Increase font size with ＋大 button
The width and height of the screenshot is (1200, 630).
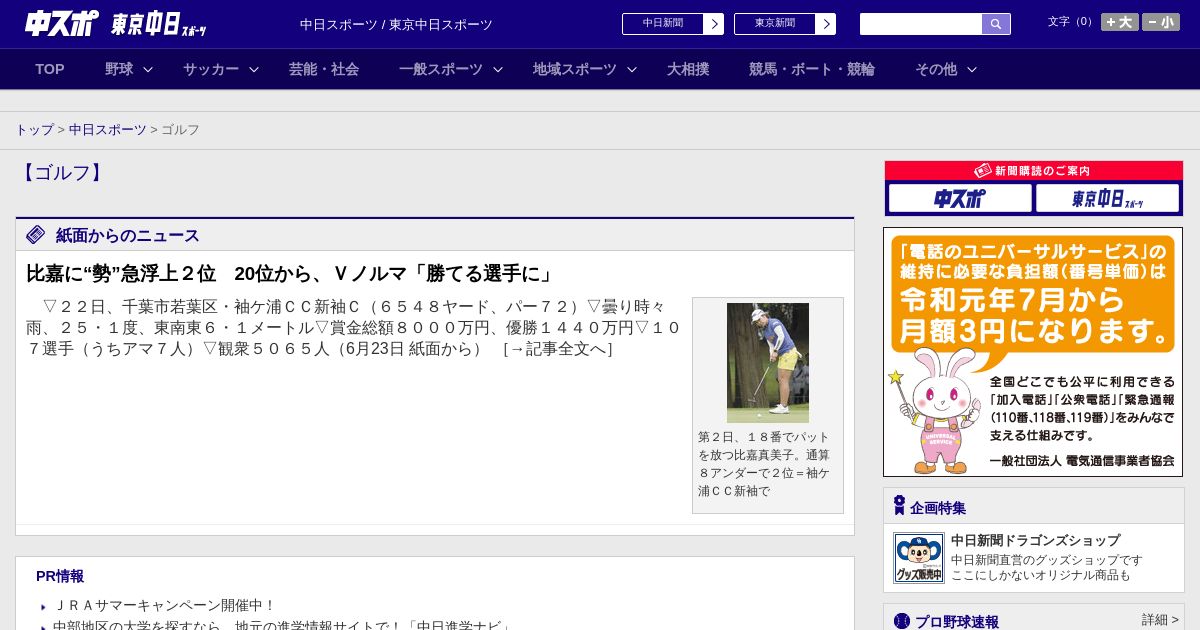click(1120, 22)
